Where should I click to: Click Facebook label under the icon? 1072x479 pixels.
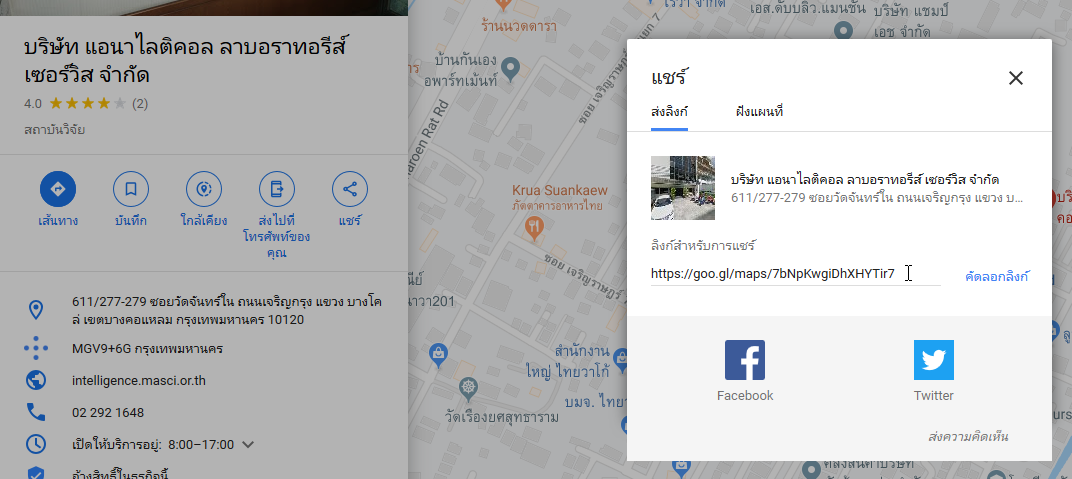[745, 396]
